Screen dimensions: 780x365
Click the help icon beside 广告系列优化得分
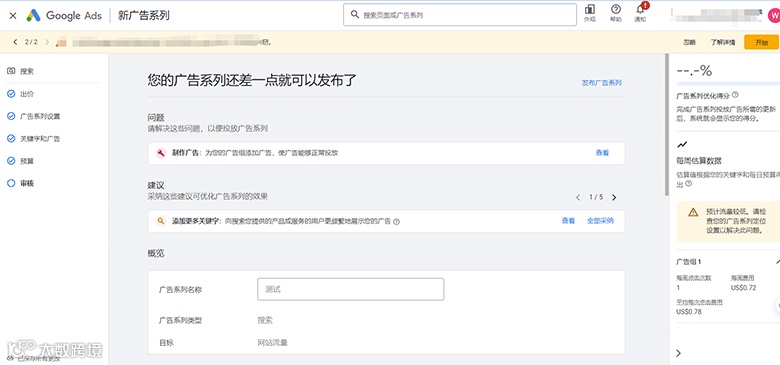tap(735, 94)
